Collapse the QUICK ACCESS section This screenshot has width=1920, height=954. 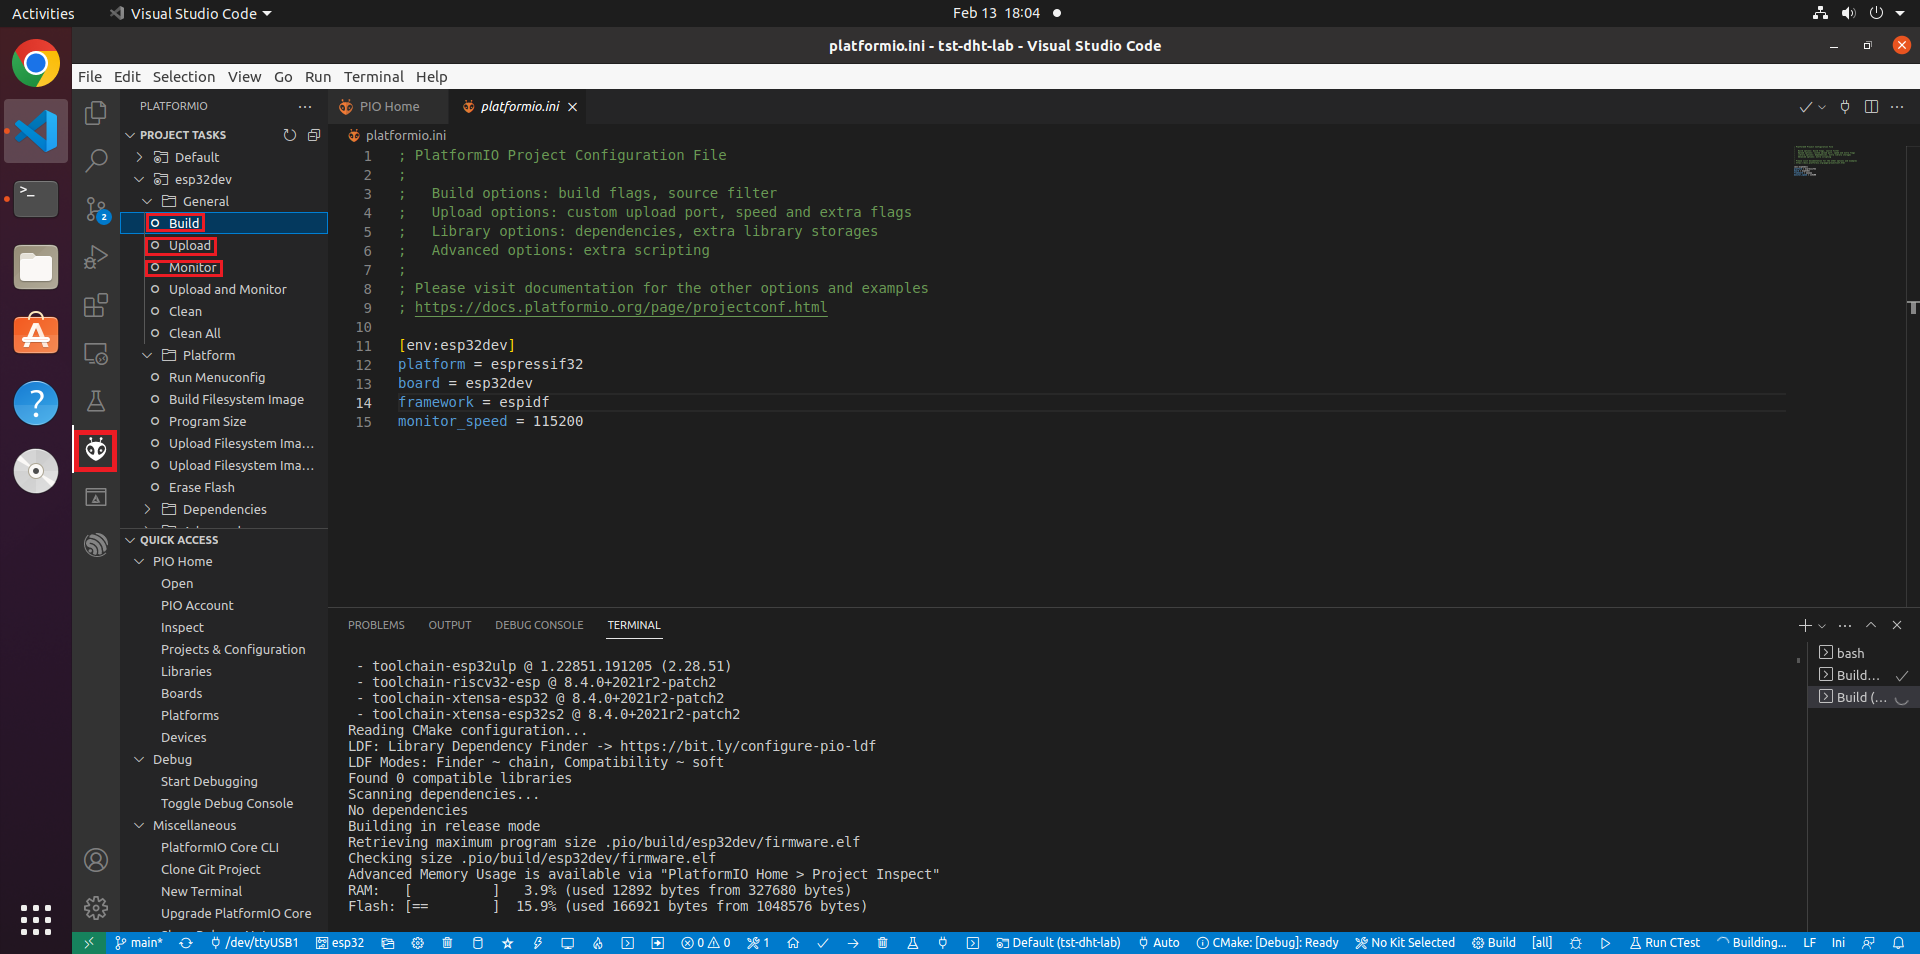tap(130, 540)
